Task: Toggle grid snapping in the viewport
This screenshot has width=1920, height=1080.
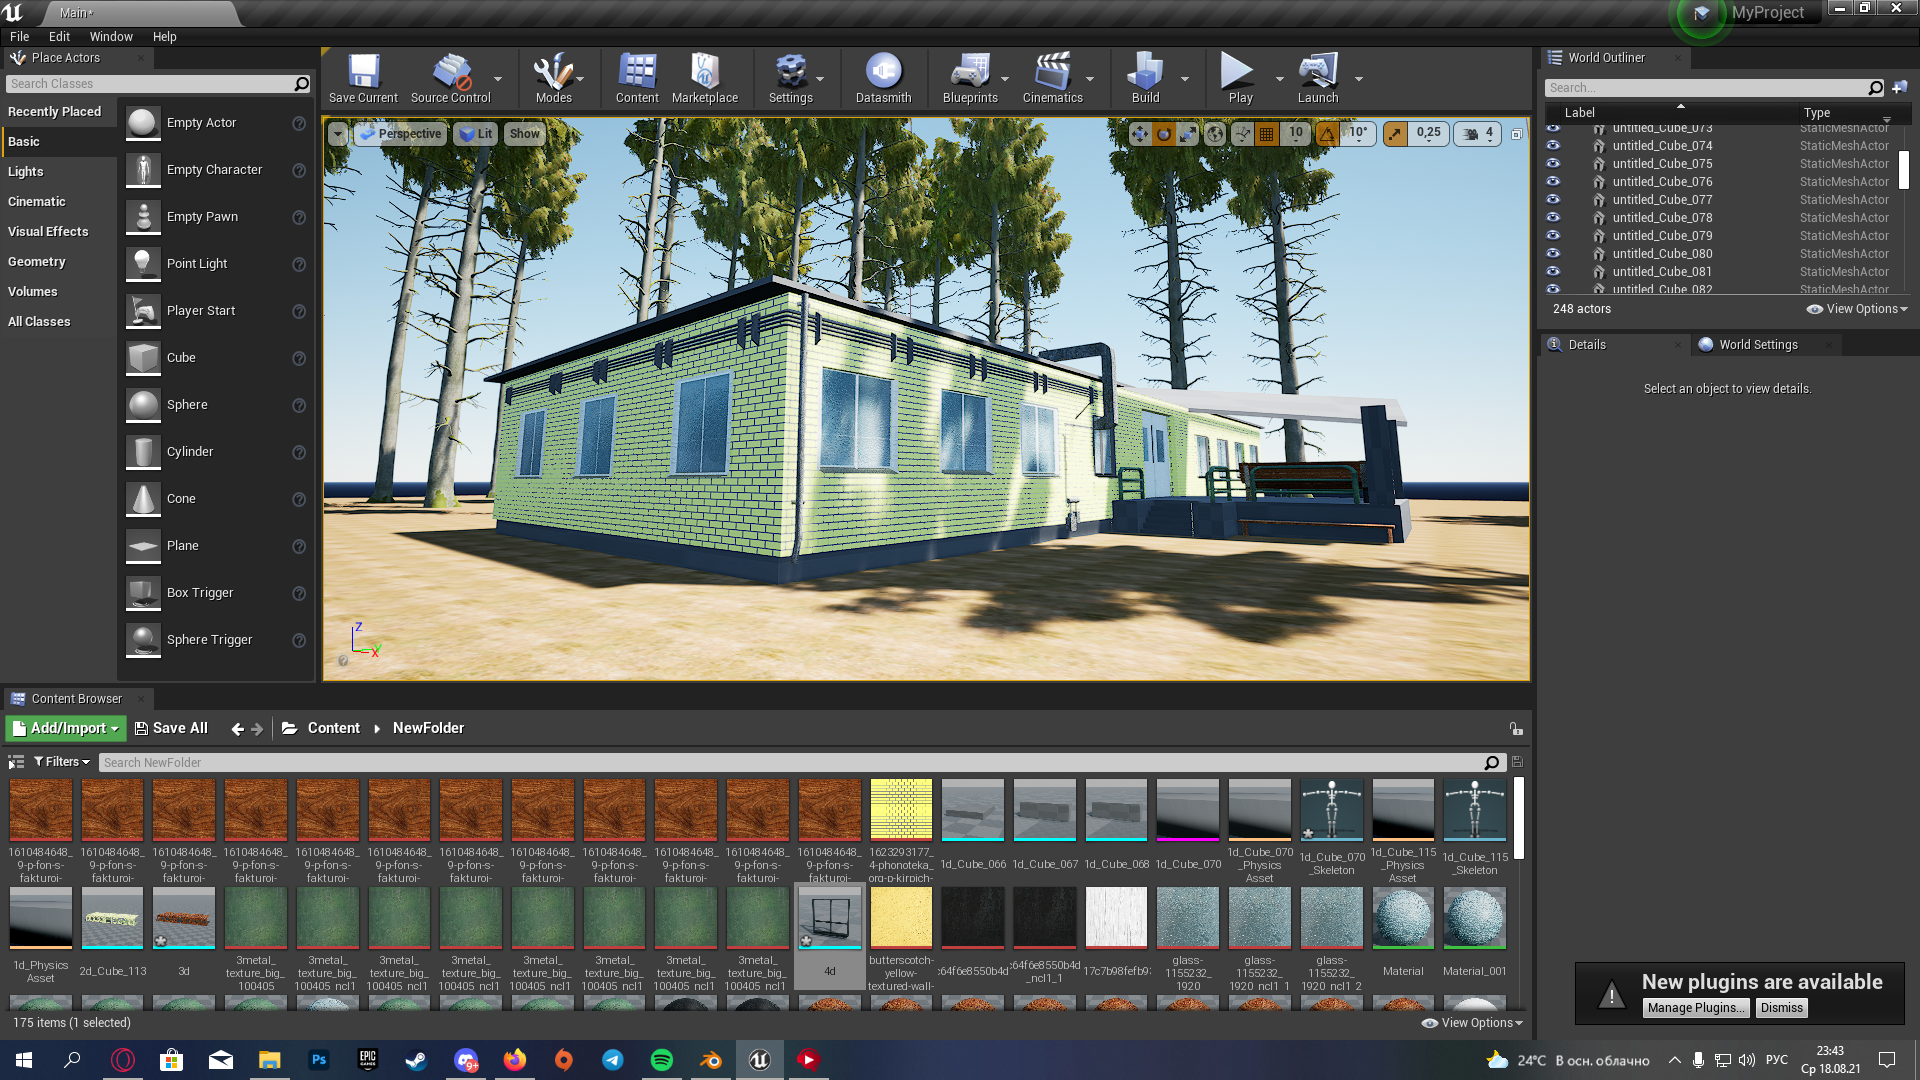Action: (x=1266, y=133)
